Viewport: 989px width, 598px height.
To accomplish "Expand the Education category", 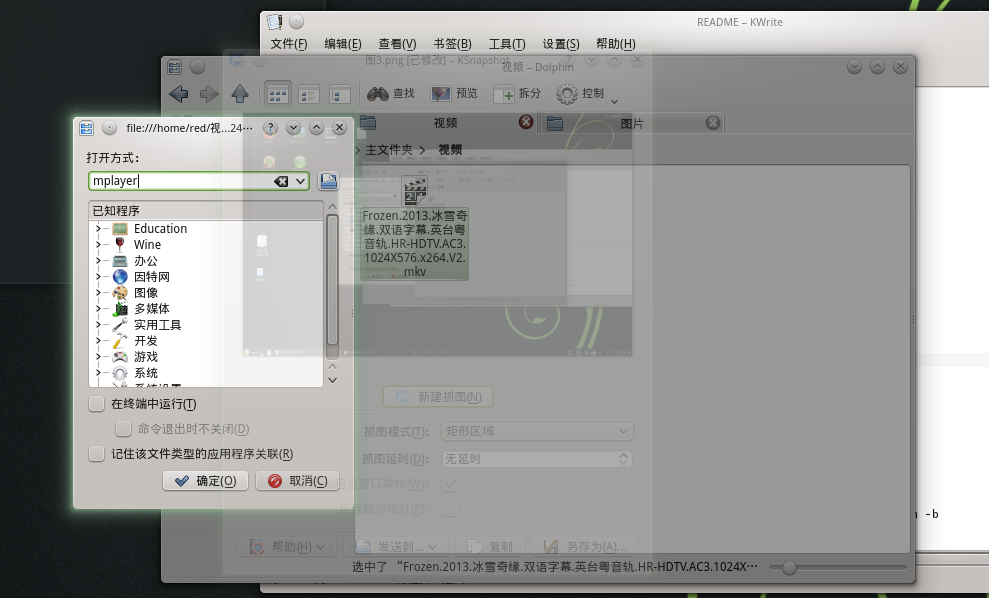I will pos(98,228).
